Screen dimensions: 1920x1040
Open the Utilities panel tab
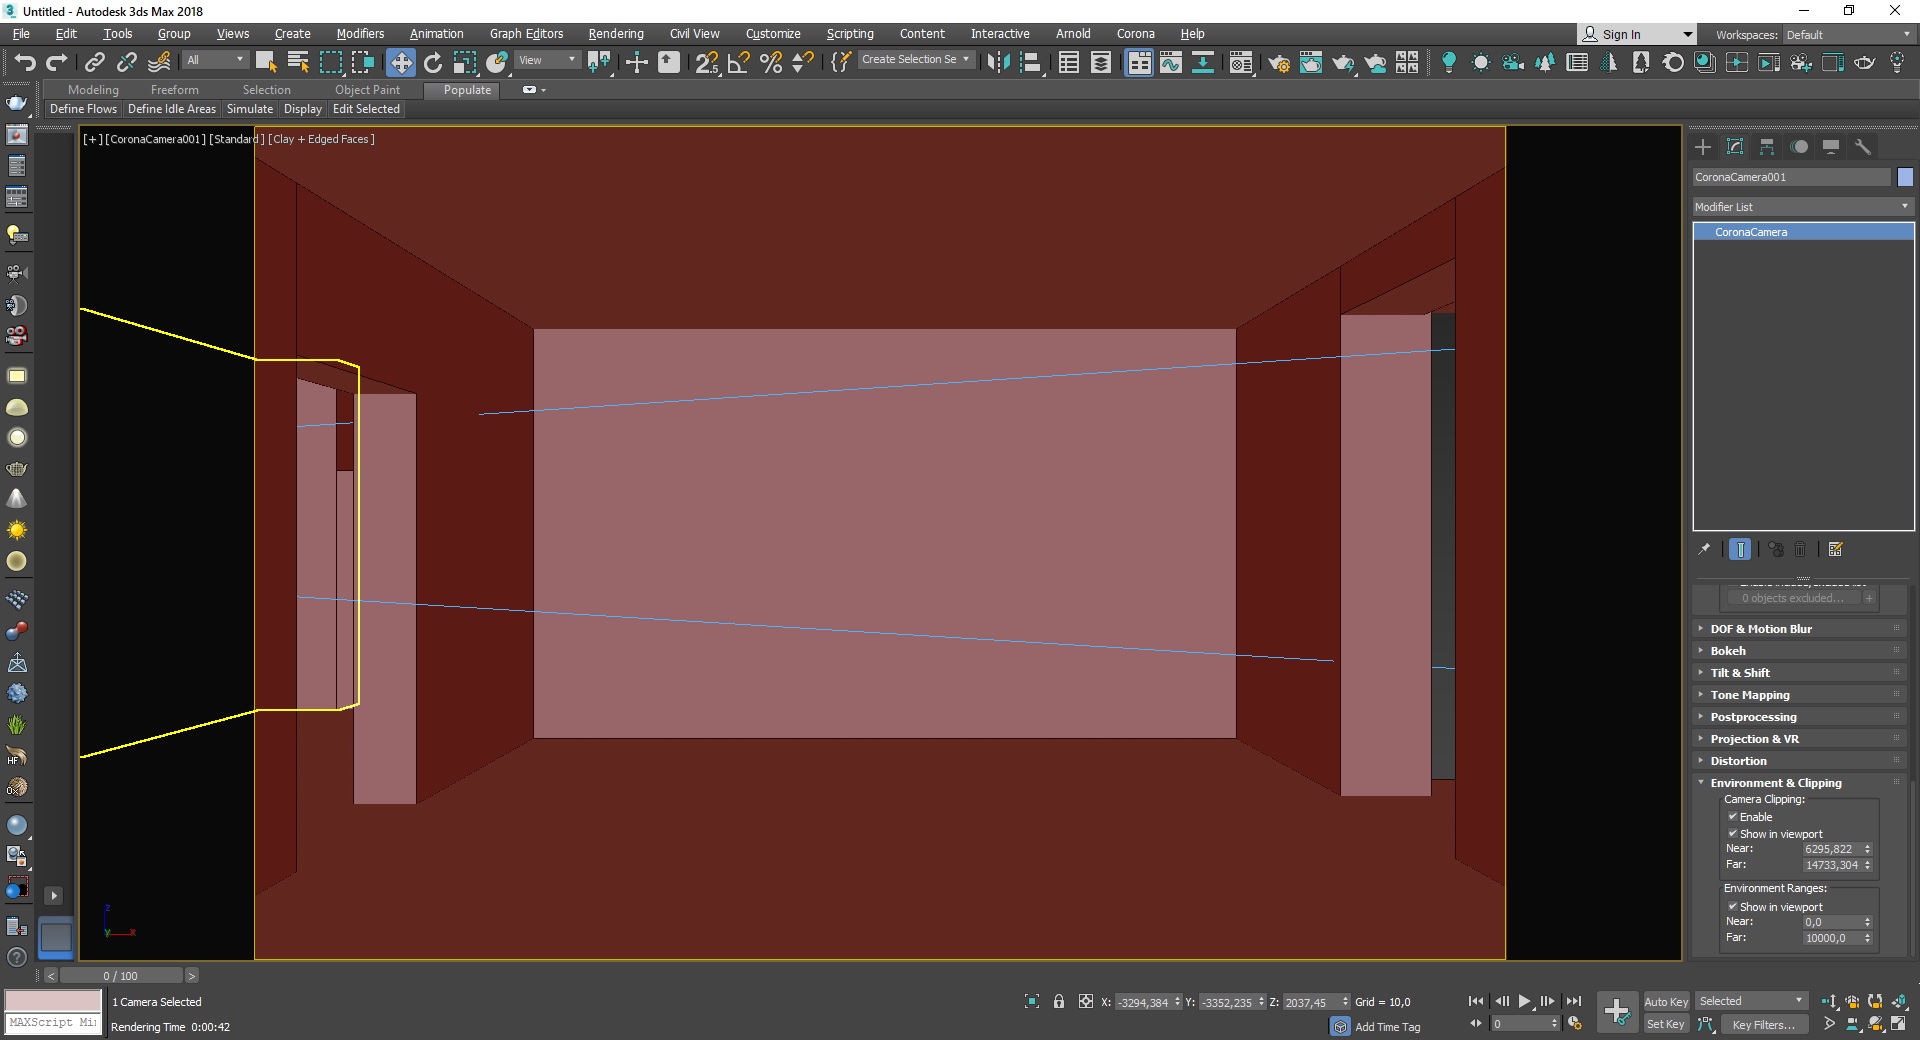1863,147
